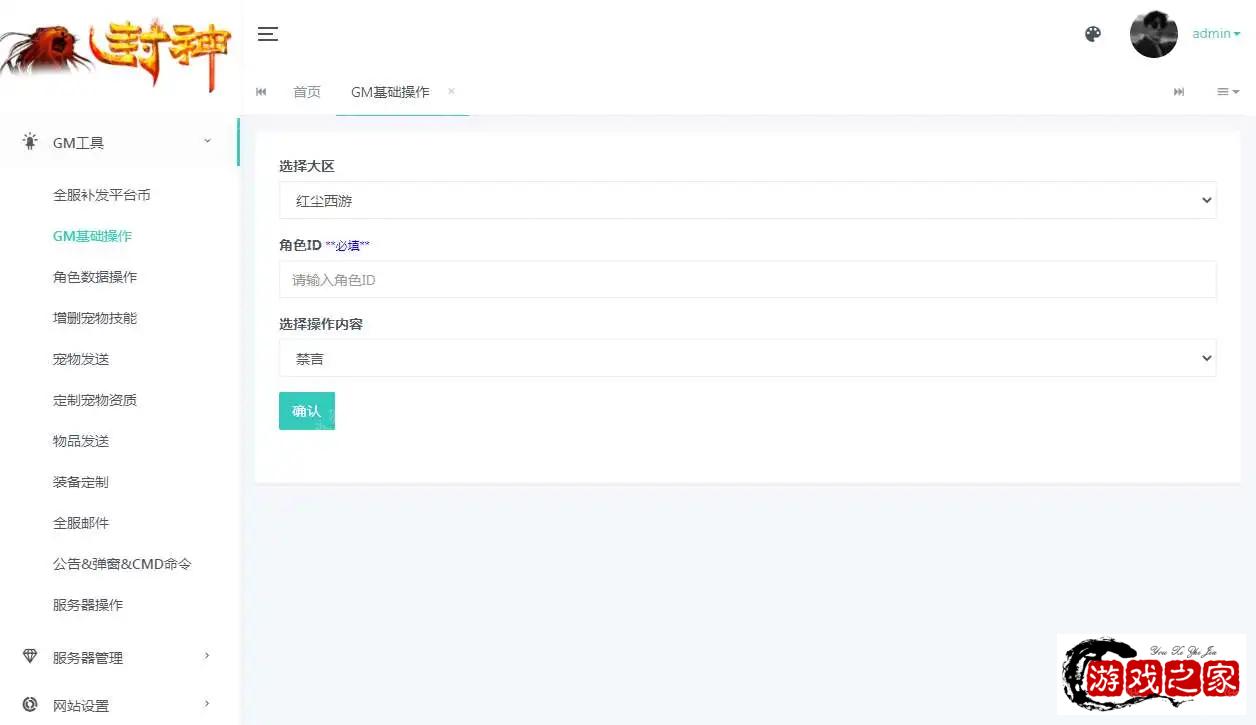Screen dimensions: 1256x725
Task: Expand the 服务器管理 menu section
Action: click(x=120, y=657)
